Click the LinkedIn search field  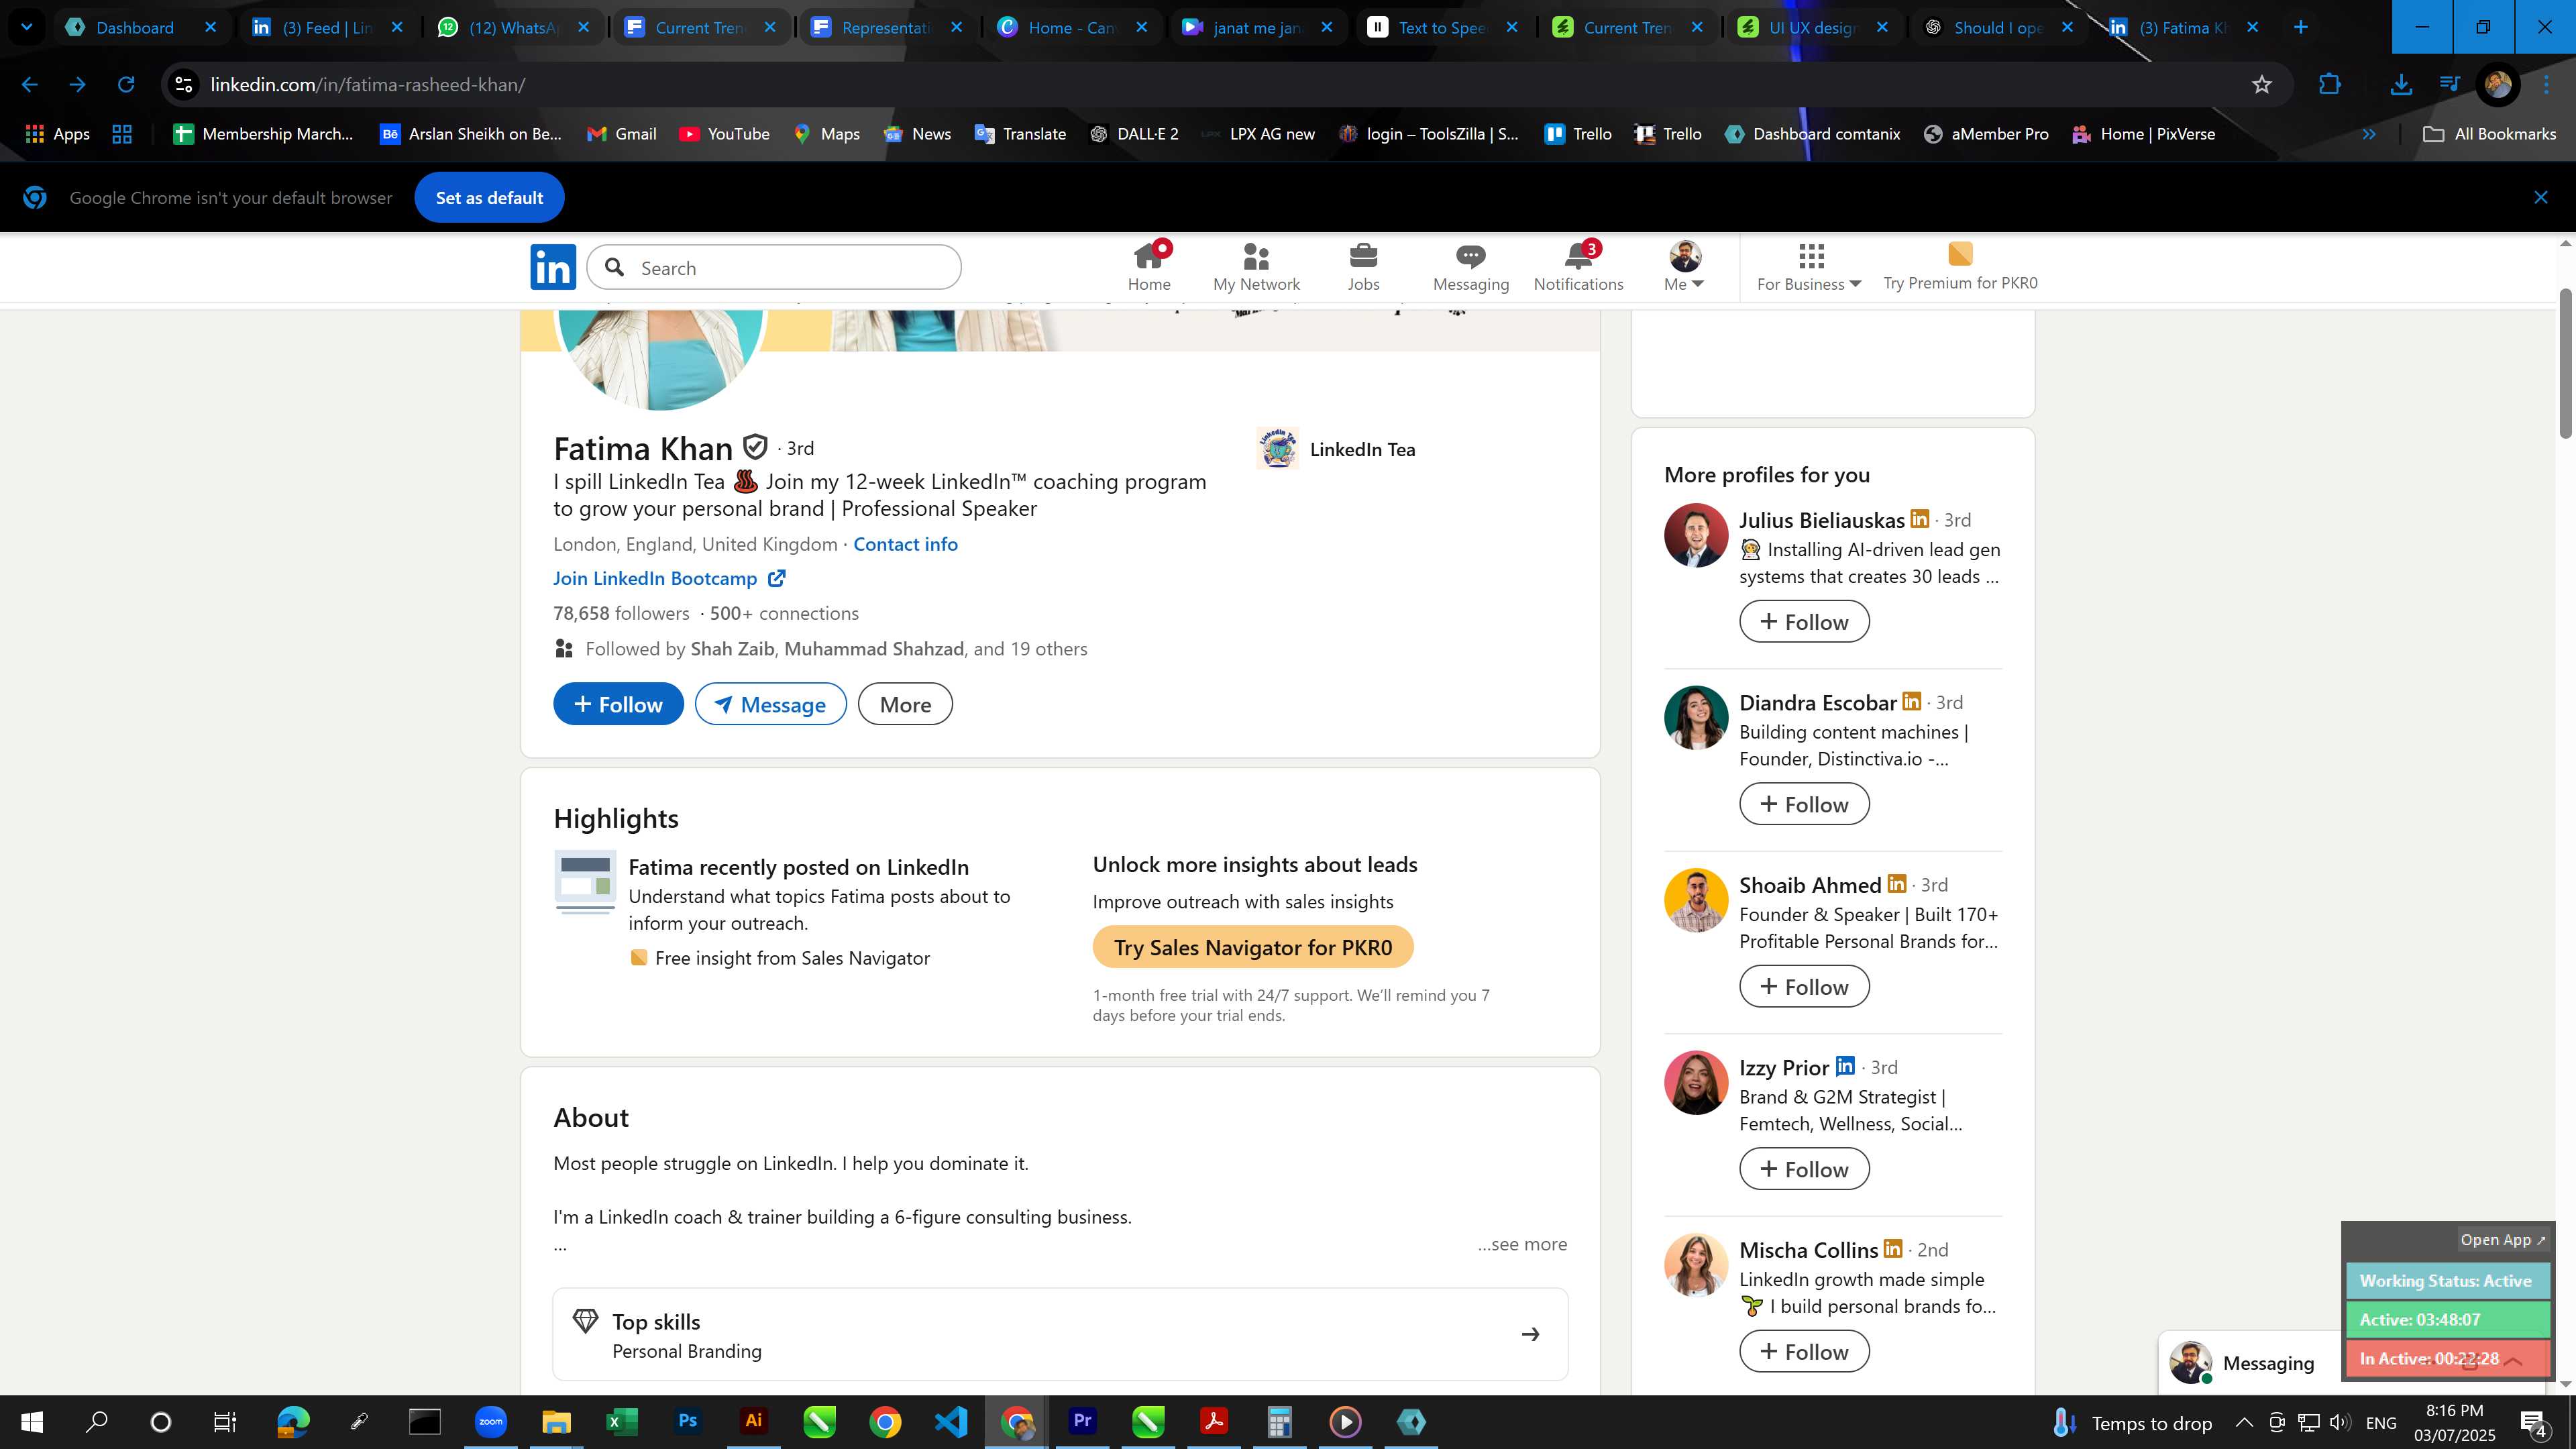pos(774,267)
